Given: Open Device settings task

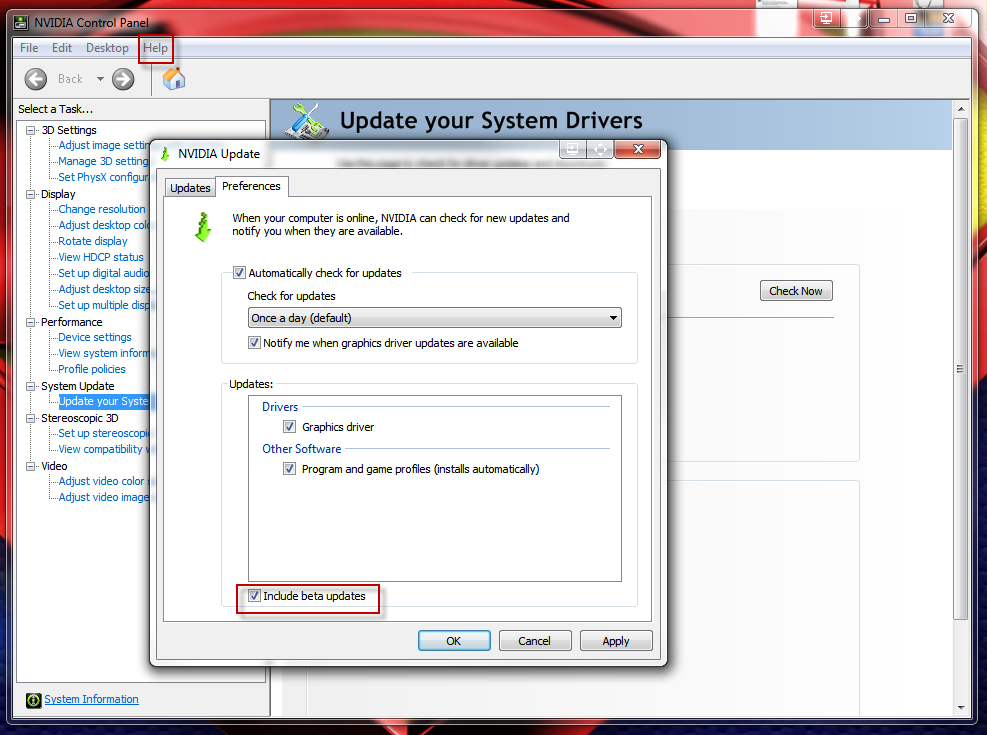Looking at the screenshot, I should click(x=95, y=337).
